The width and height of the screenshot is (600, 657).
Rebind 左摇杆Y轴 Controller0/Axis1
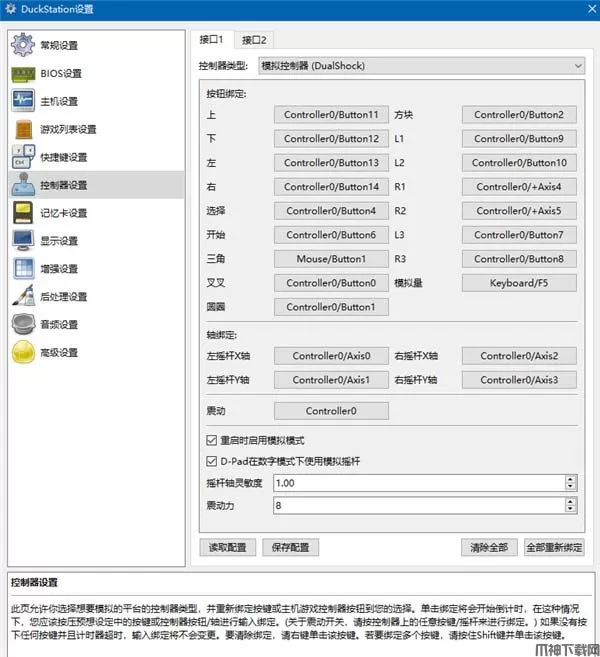click(331, 380)
